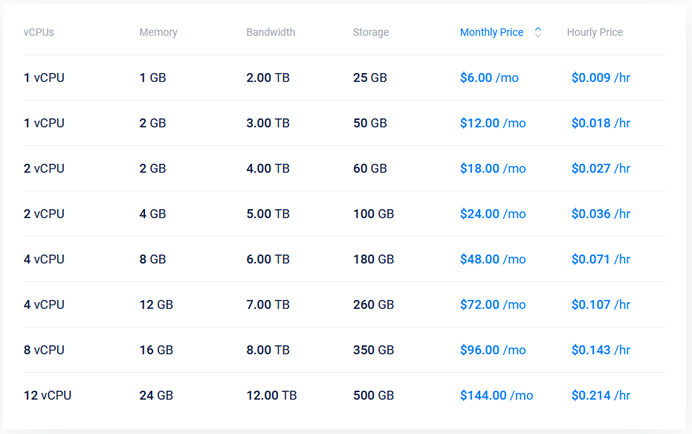Click the sort arrows icon beside Monthly Price
Image resolution: width=692 pixels, height=434 pixels.
point(538,32)
